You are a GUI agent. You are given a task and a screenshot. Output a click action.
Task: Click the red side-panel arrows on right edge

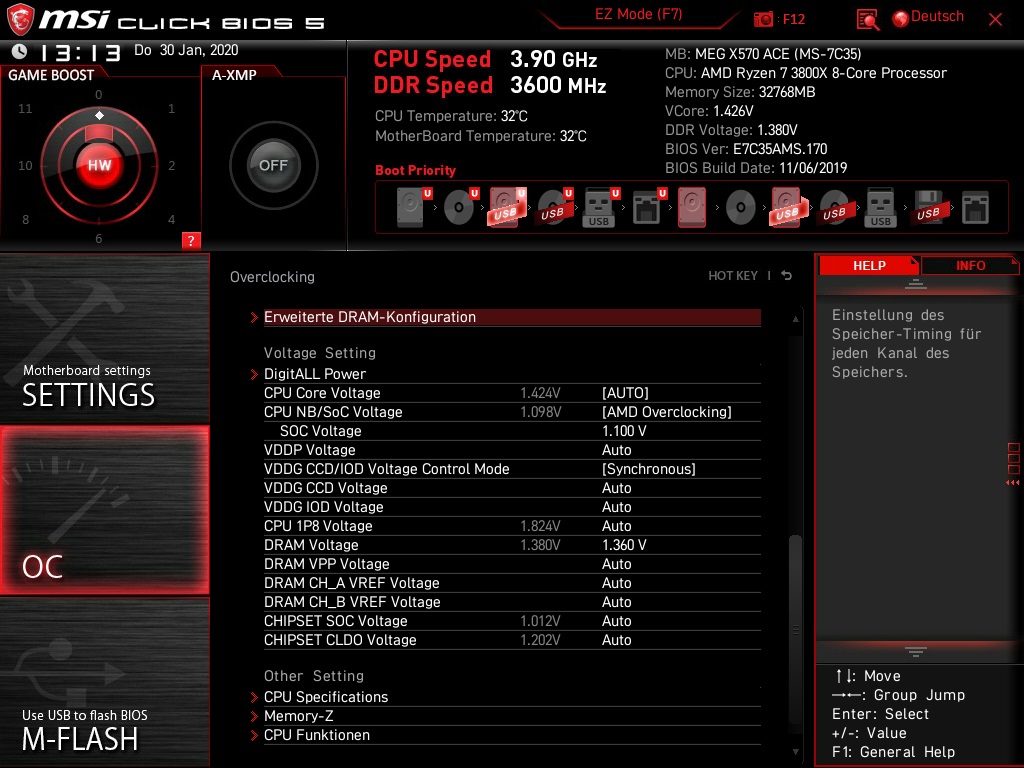pyautogui.click(x=1013, y=483)
